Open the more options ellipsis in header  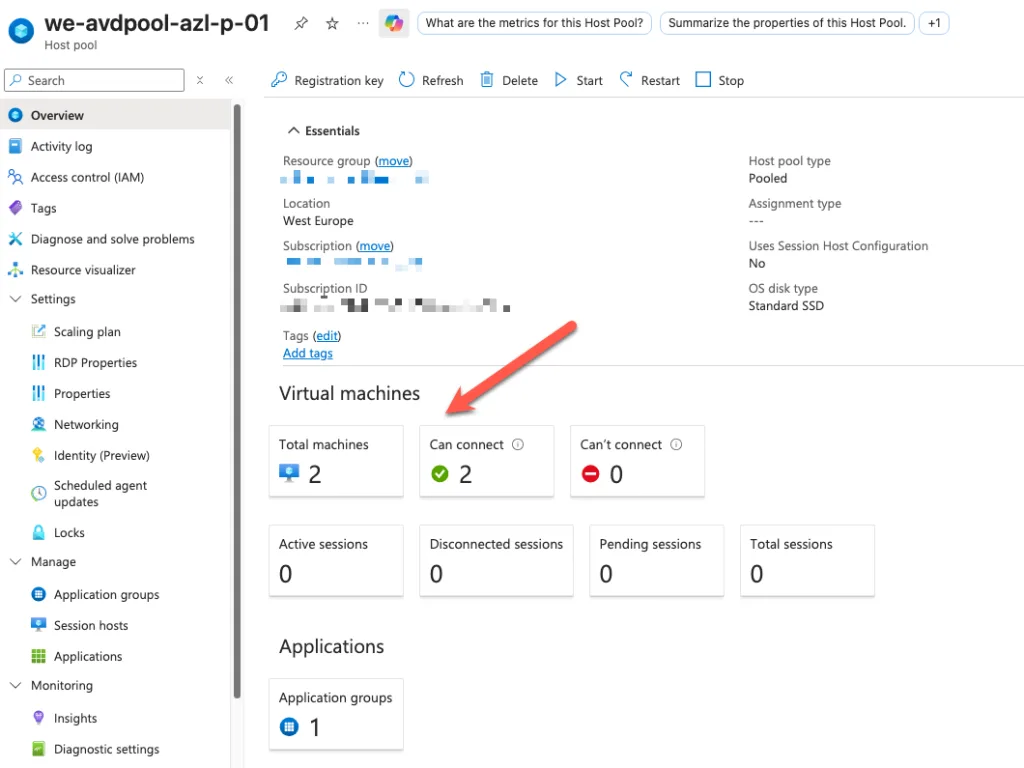point(363,24)
